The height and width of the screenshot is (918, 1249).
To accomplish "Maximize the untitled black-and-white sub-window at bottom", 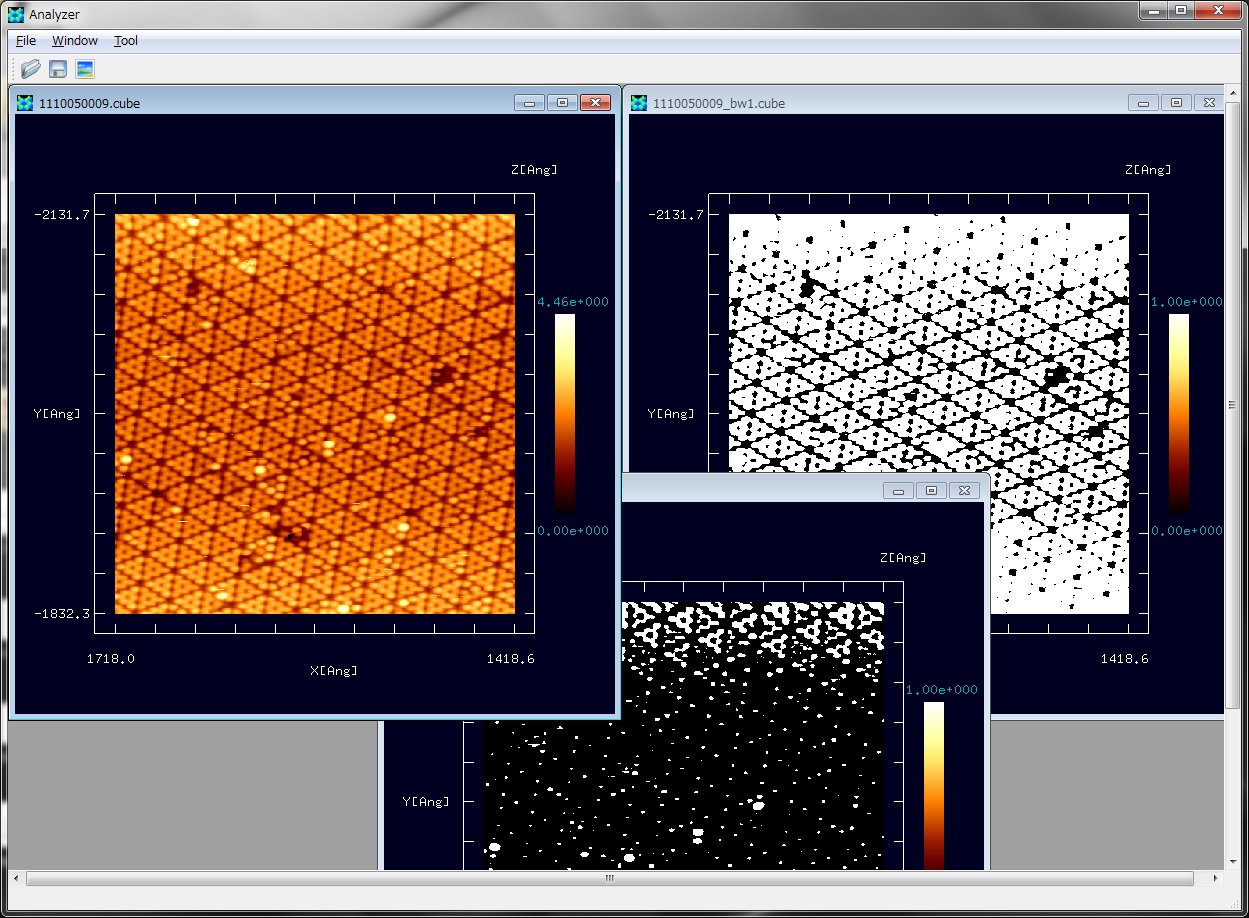I will pyautogui.click(x=931, y=490).
